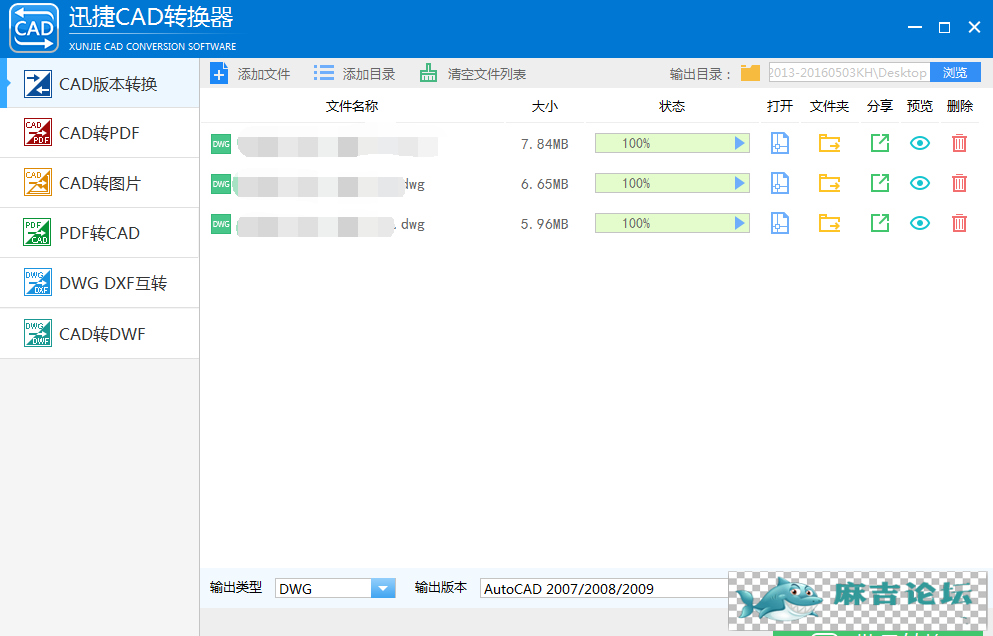Delete the 5.96MB file from list
Viewport: 993px width, 636px height.
pos(959,224)
